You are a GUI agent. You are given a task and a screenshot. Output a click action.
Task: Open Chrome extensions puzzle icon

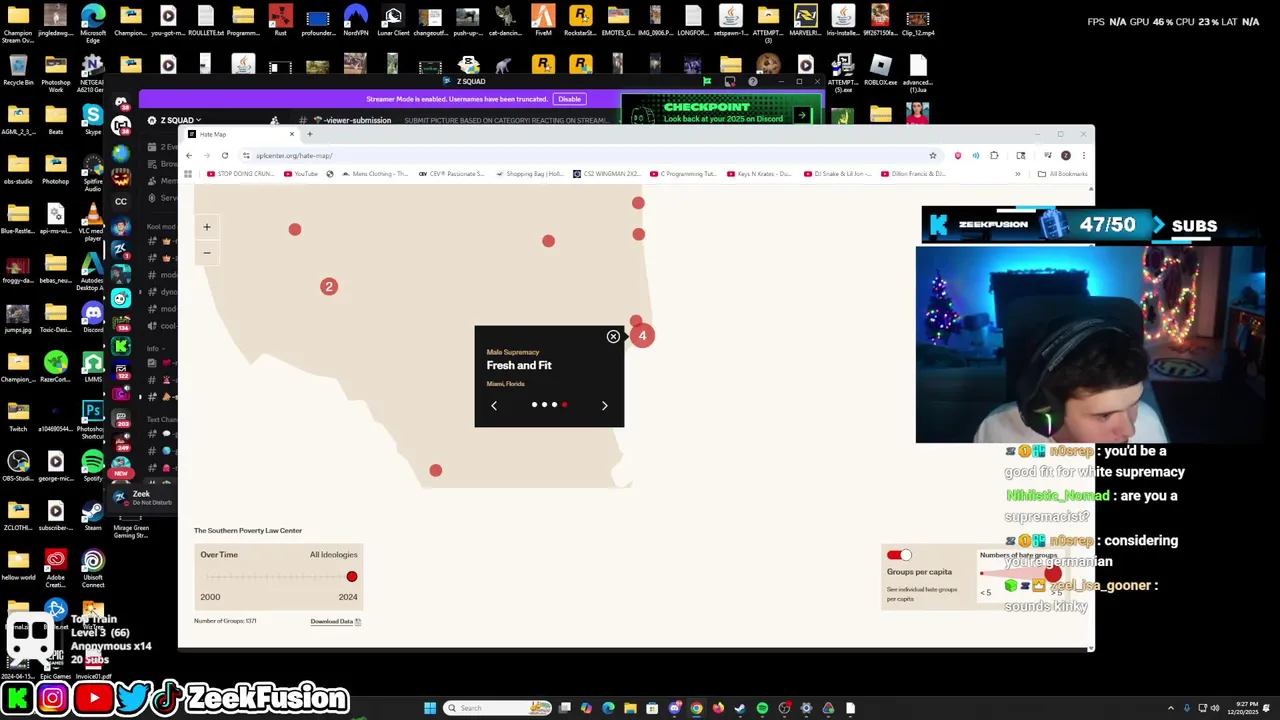tap(994, 155)
